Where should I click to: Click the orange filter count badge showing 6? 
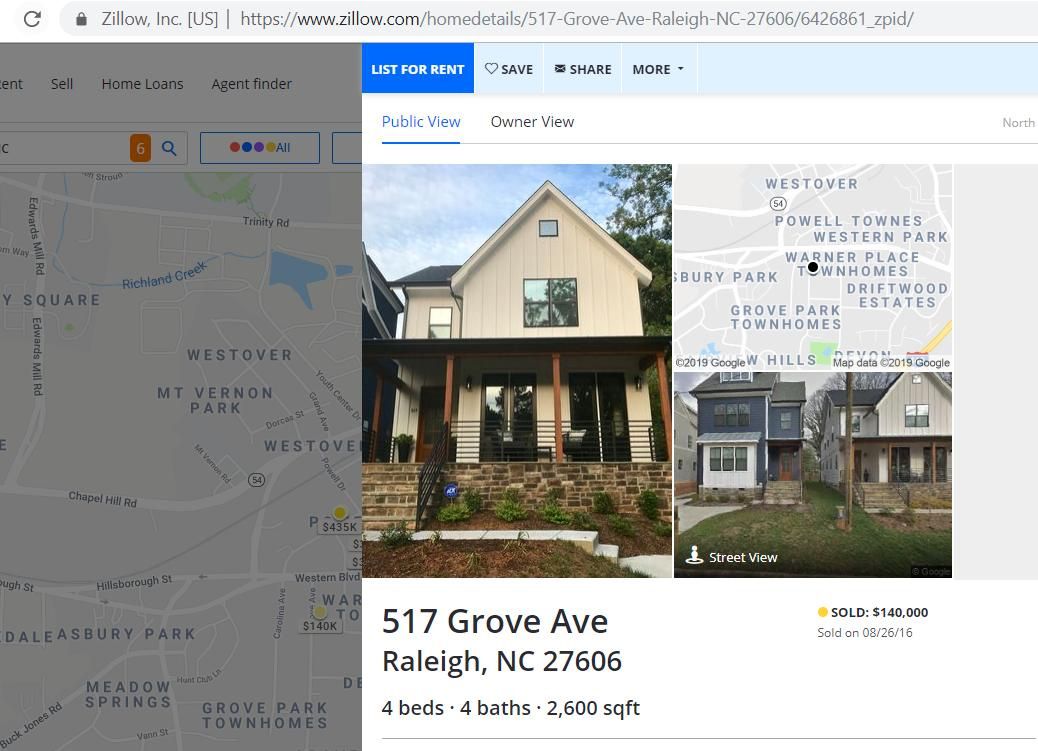140,148
